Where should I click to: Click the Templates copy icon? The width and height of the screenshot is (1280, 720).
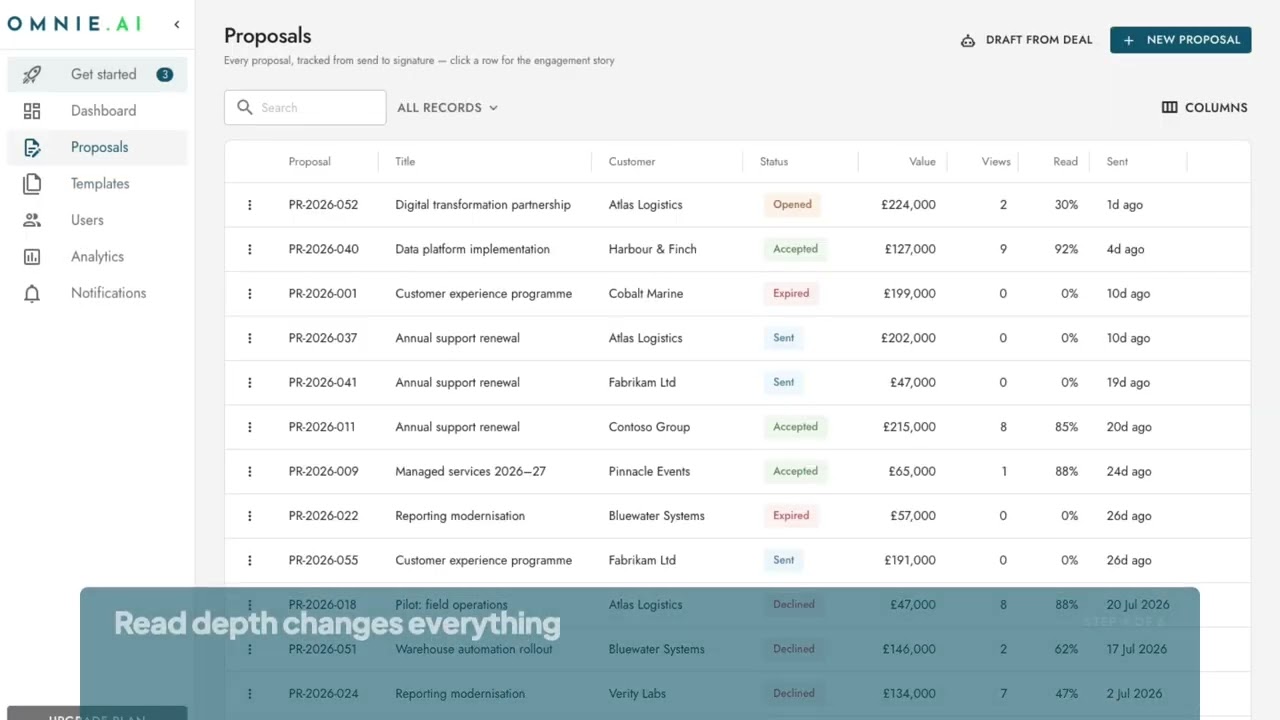point(32,184)
